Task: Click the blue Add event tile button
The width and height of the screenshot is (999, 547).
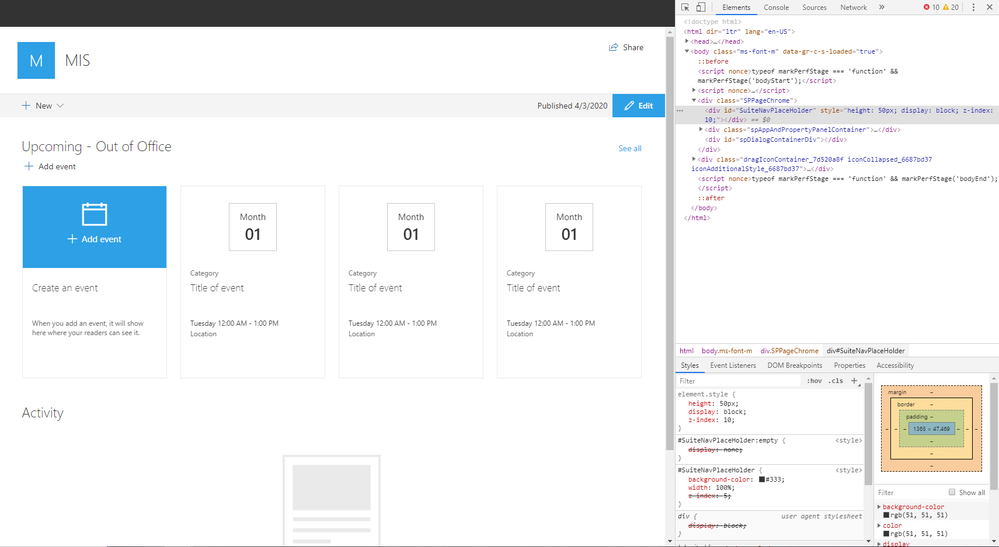Action: tap(94, 227)
